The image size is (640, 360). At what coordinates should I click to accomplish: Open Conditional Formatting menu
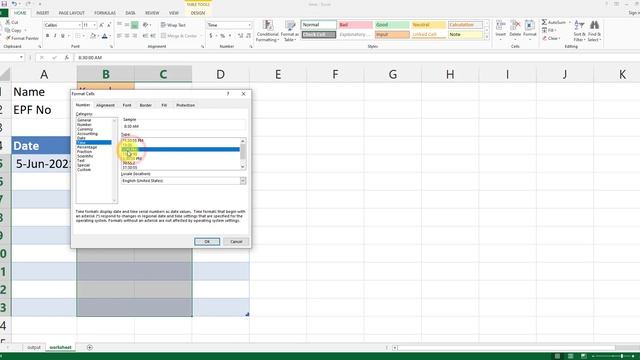click(x=267, y=31)
